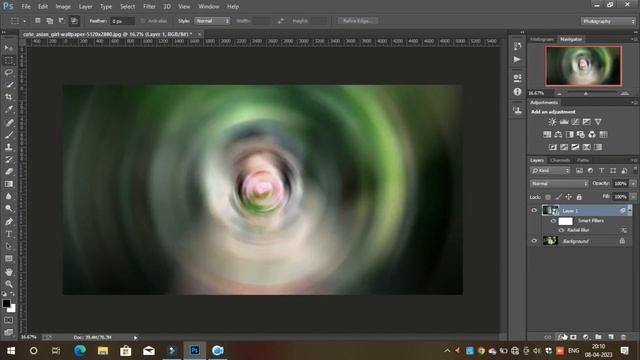Switch to the Histogram tab
This screenshot has width=640, height=360.
click(542, 39)
